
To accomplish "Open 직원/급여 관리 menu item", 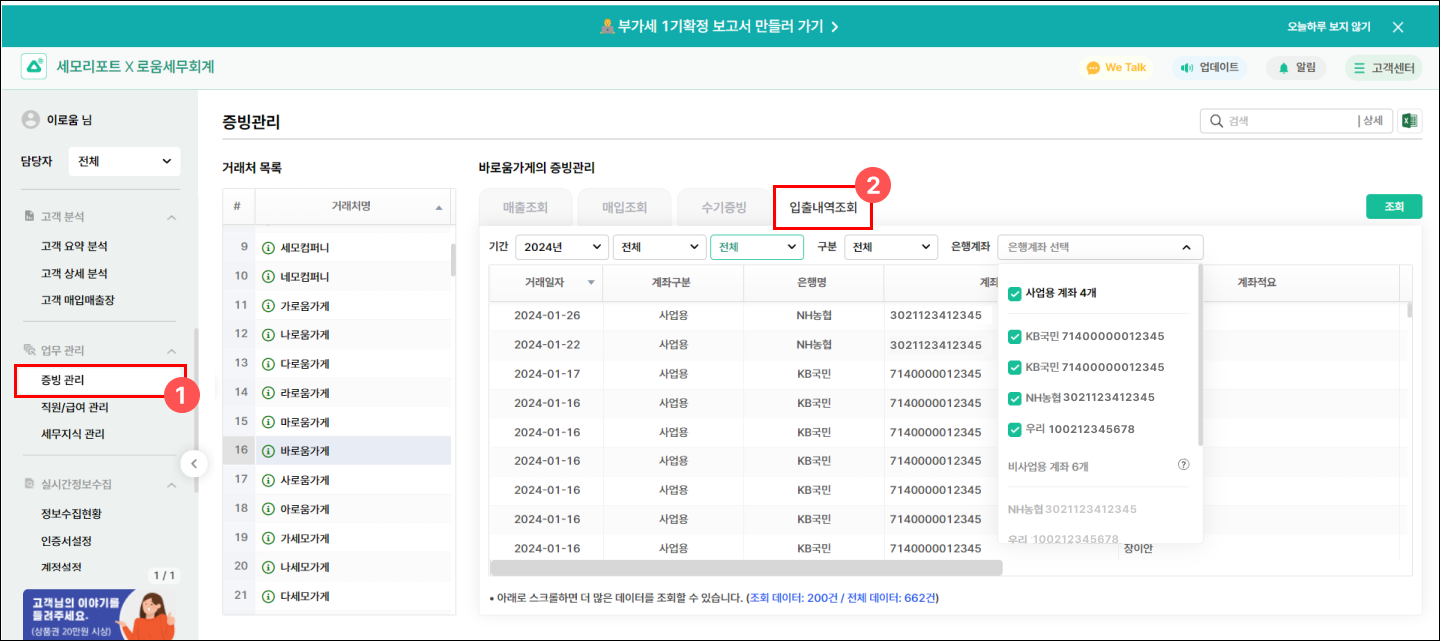I will [x=75, y=407].
